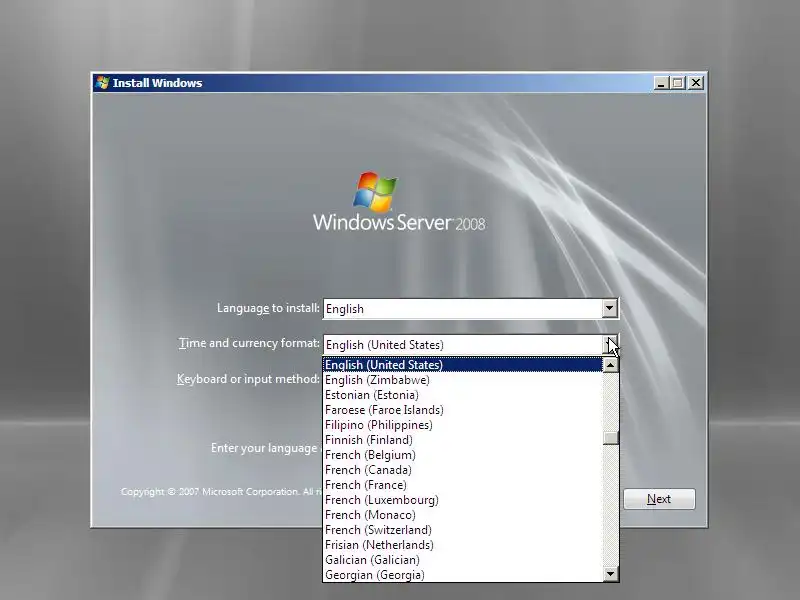800x600 pixels.
Task: Click the Language to install combo box field
Action: 470,309
